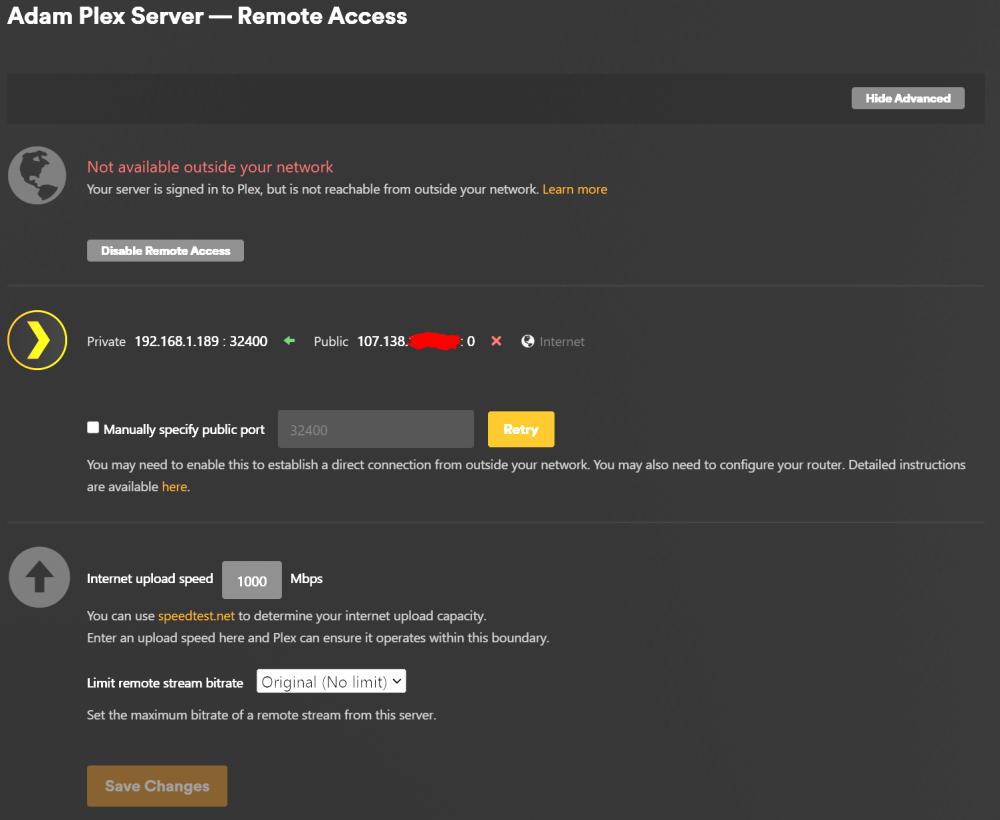Click the green arrow between addresses
Image resolution: width=1000 pixels, height=820 pixels.
[290, 340]
